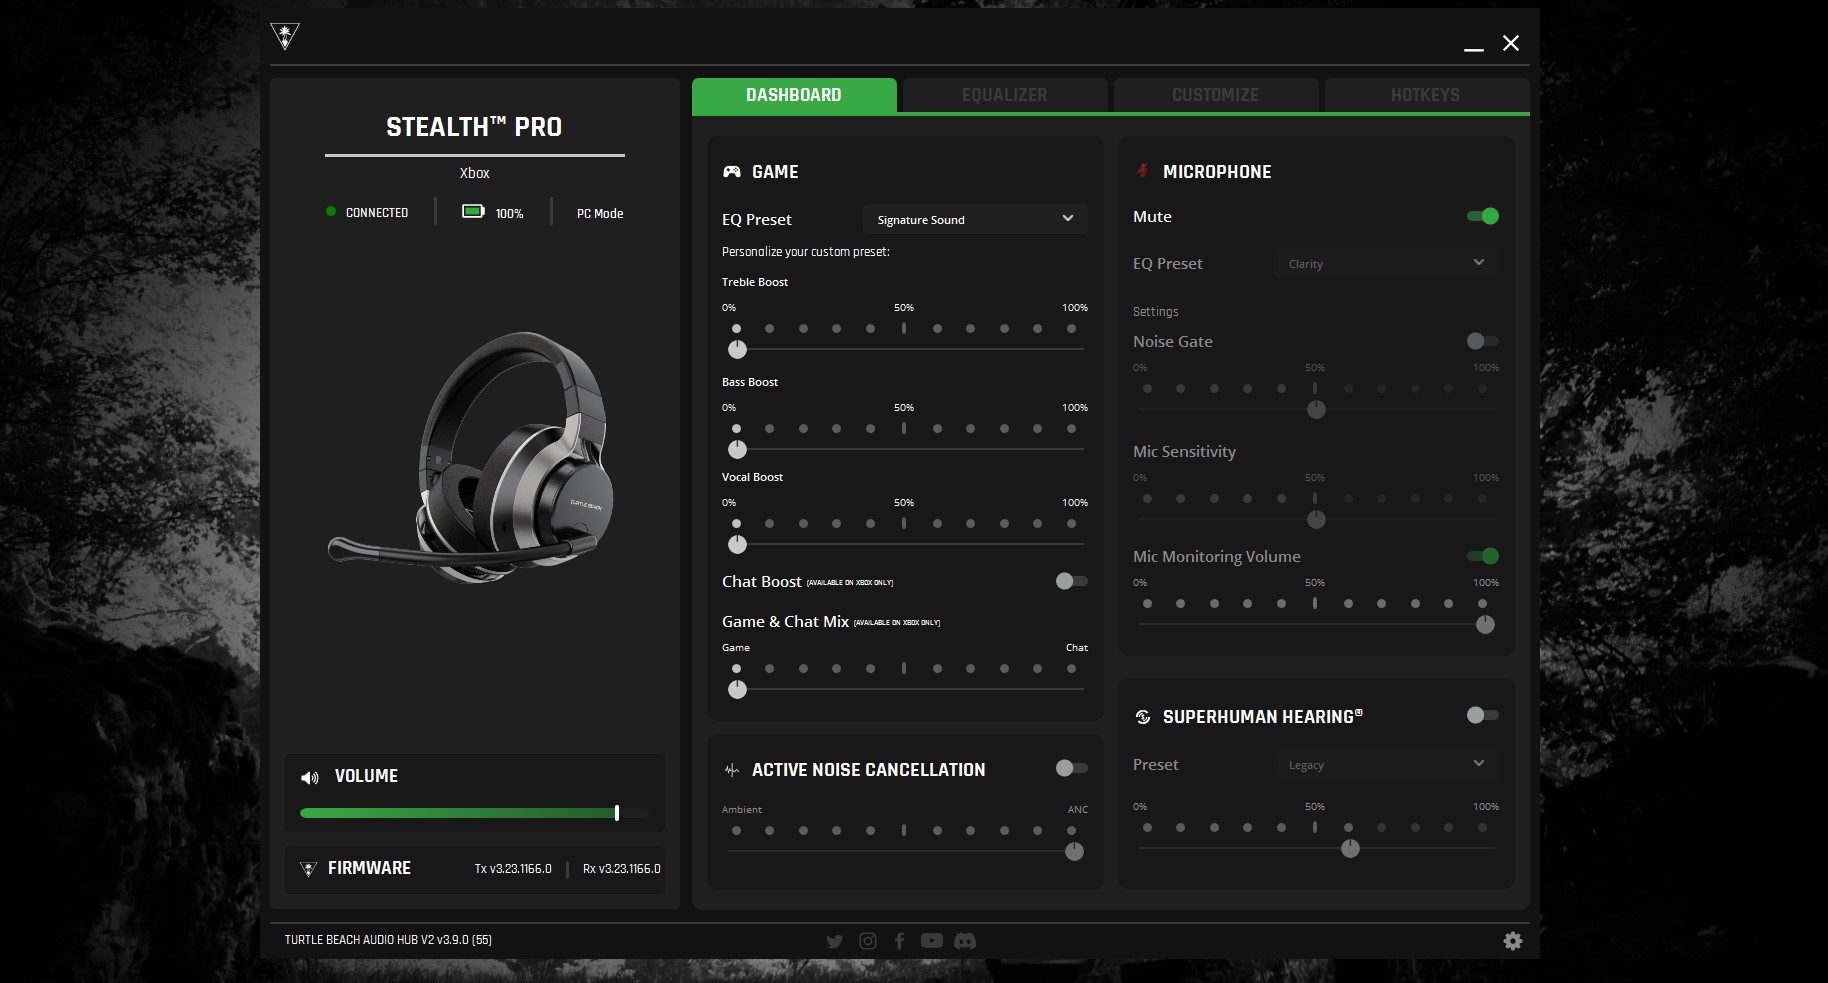Click the Turtle Beach logo at top left
The width and height of the screenshot is (1828, 983).
pos(285,34)
